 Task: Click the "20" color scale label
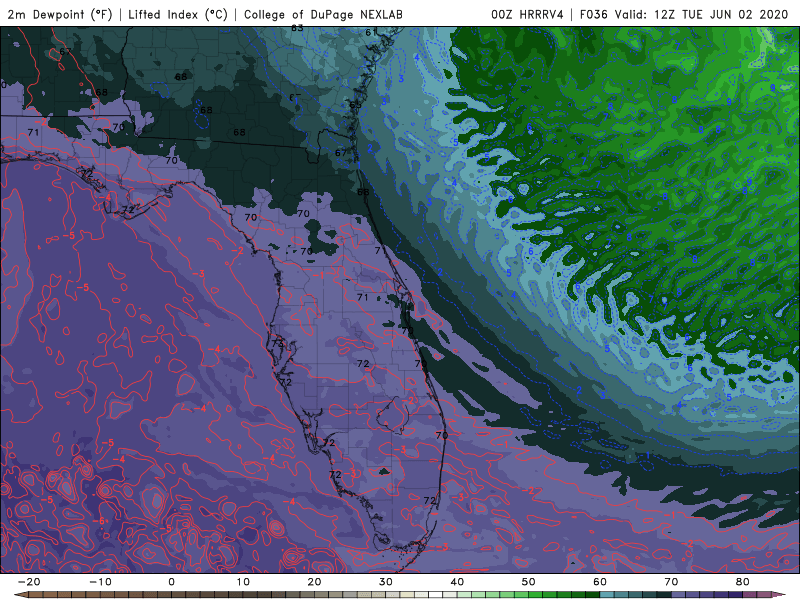click(x=314, y=582)
